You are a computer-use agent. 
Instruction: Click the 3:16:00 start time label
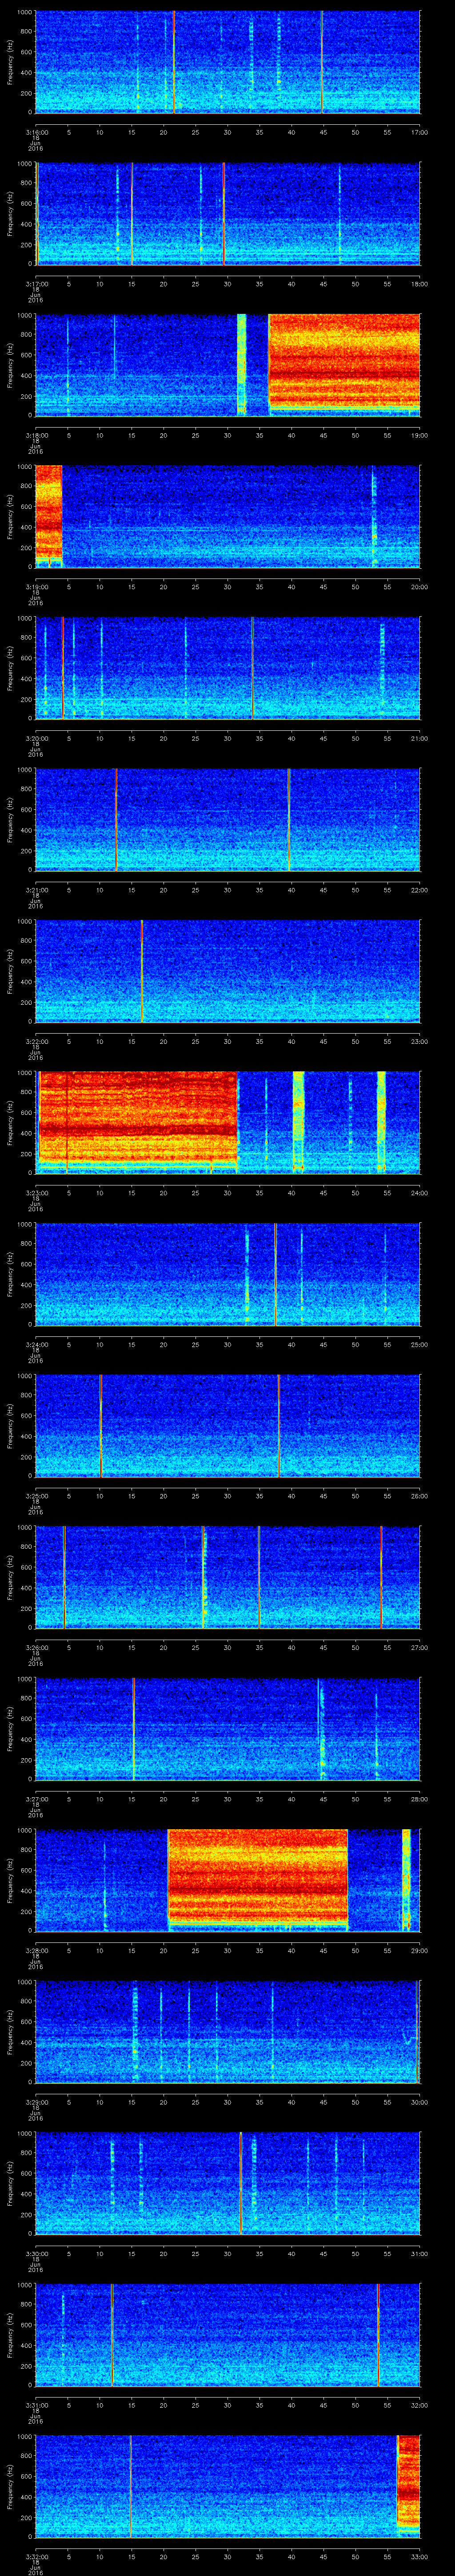pyautogui.click(x=36, y=132)
